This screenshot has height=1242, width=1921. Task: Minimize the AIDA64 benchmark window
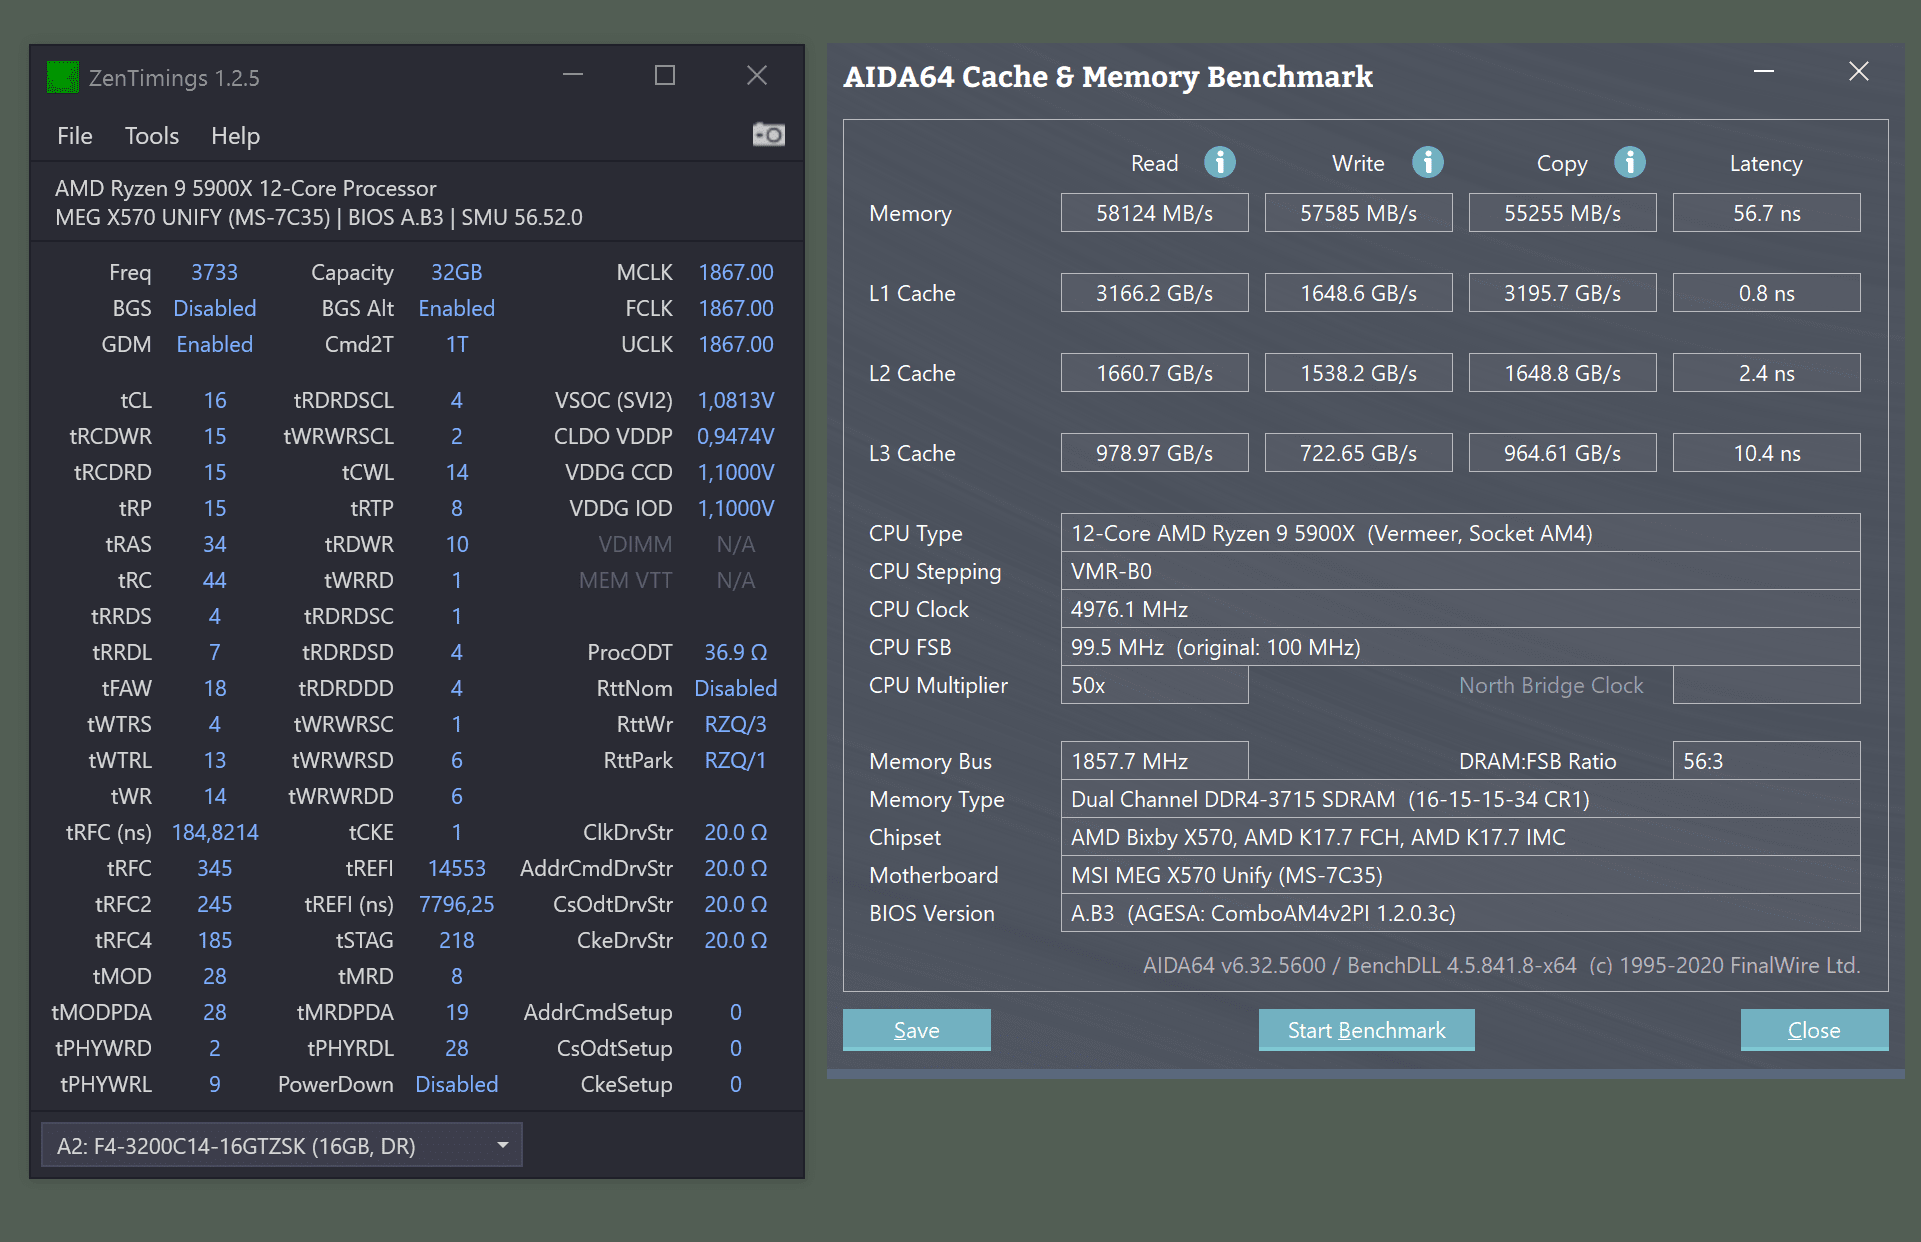pos(1764,72)
